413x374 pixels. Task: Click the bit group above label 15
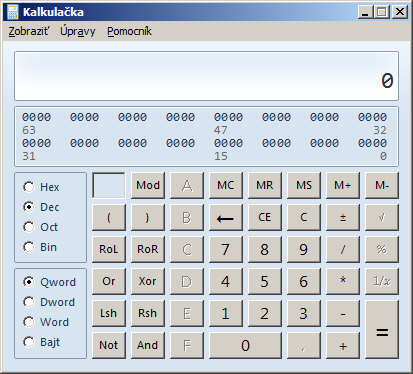(x=228, y=143)
